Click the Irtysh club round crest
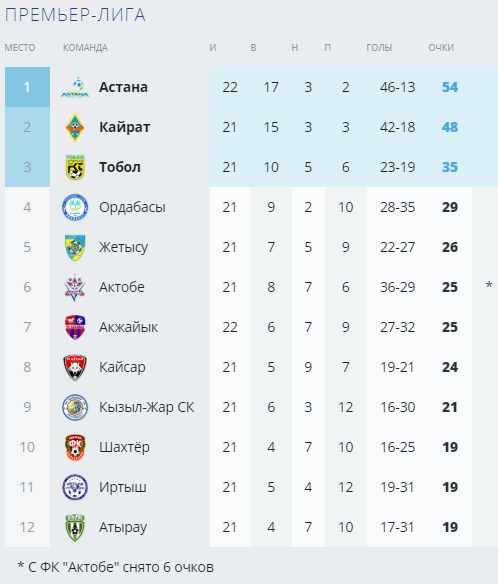498x584 pixels. [x=75, y=487]
